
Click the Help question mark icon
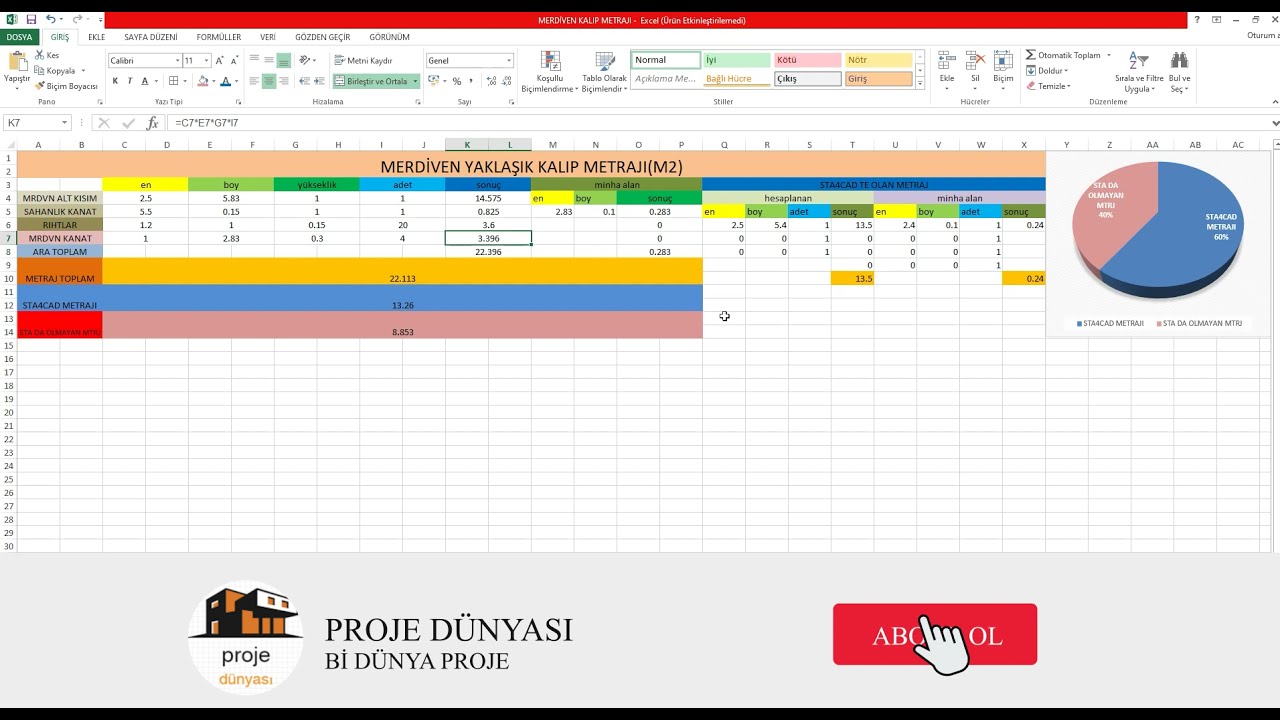1197,20
